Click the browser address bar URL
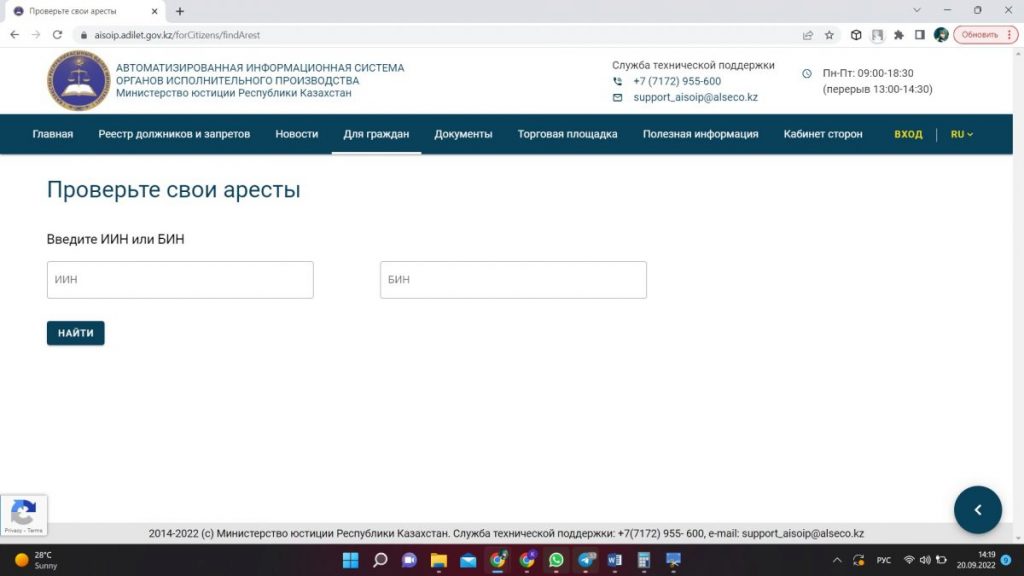The image size is (1024, 576). [x=177, y=35]
